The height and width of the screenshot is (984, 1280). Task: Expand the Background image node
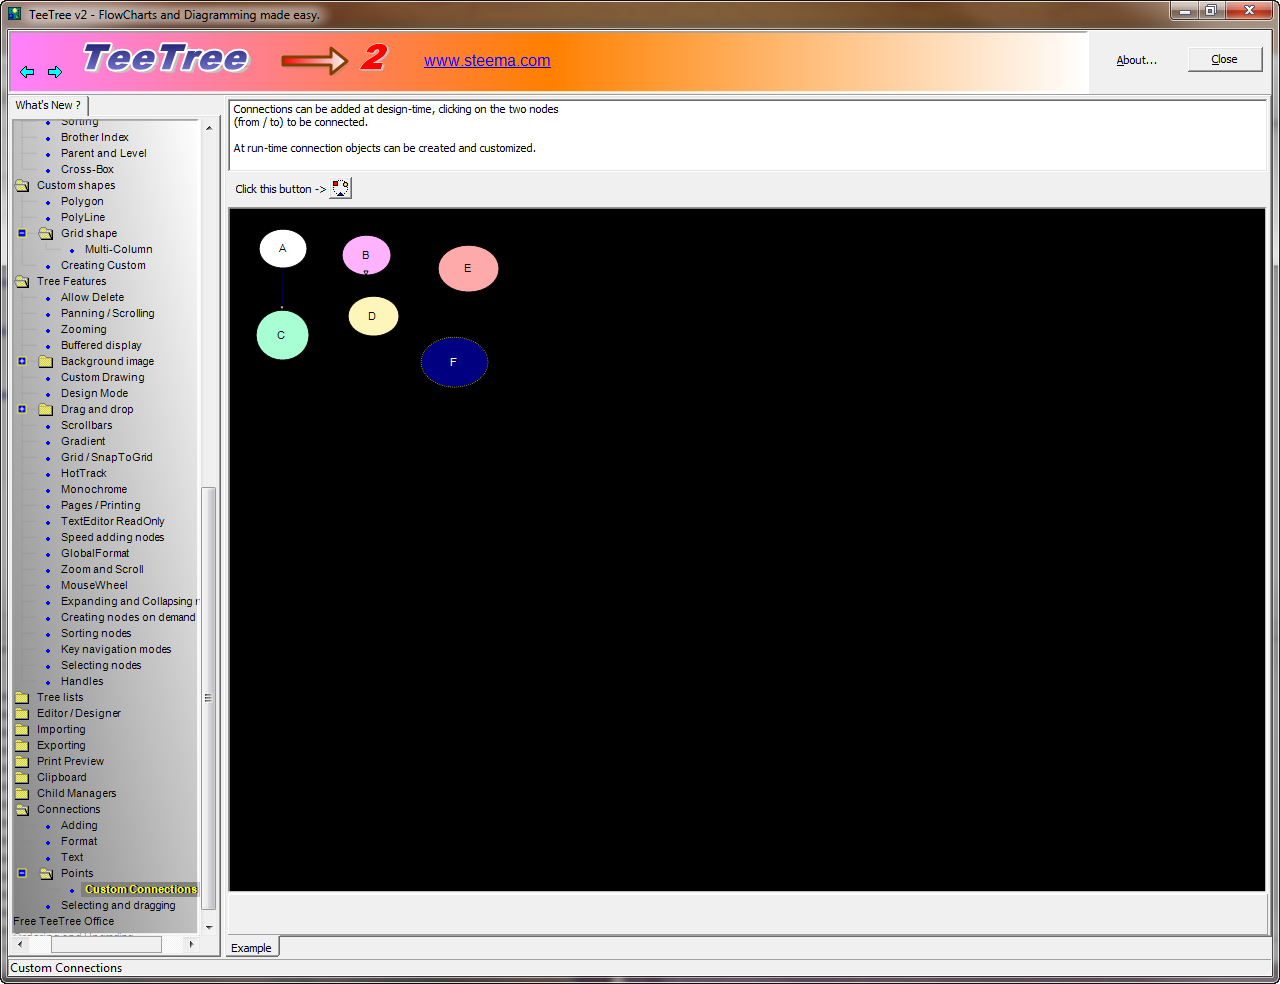point(22,361)
